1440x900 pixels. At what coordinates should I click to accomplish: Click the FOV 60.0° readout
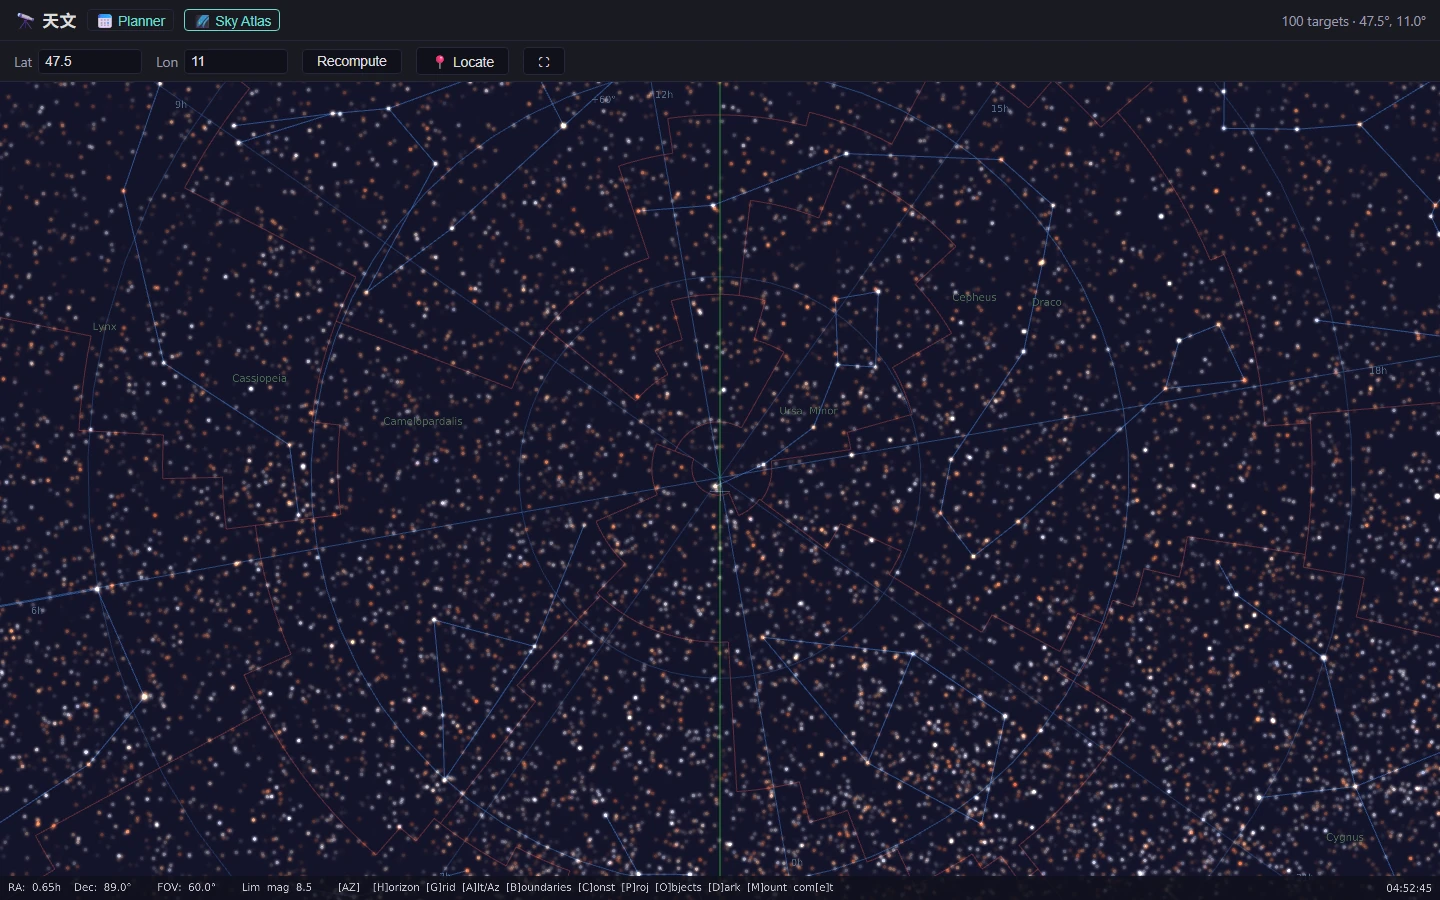pyautogui.click(x=186, y=887)
